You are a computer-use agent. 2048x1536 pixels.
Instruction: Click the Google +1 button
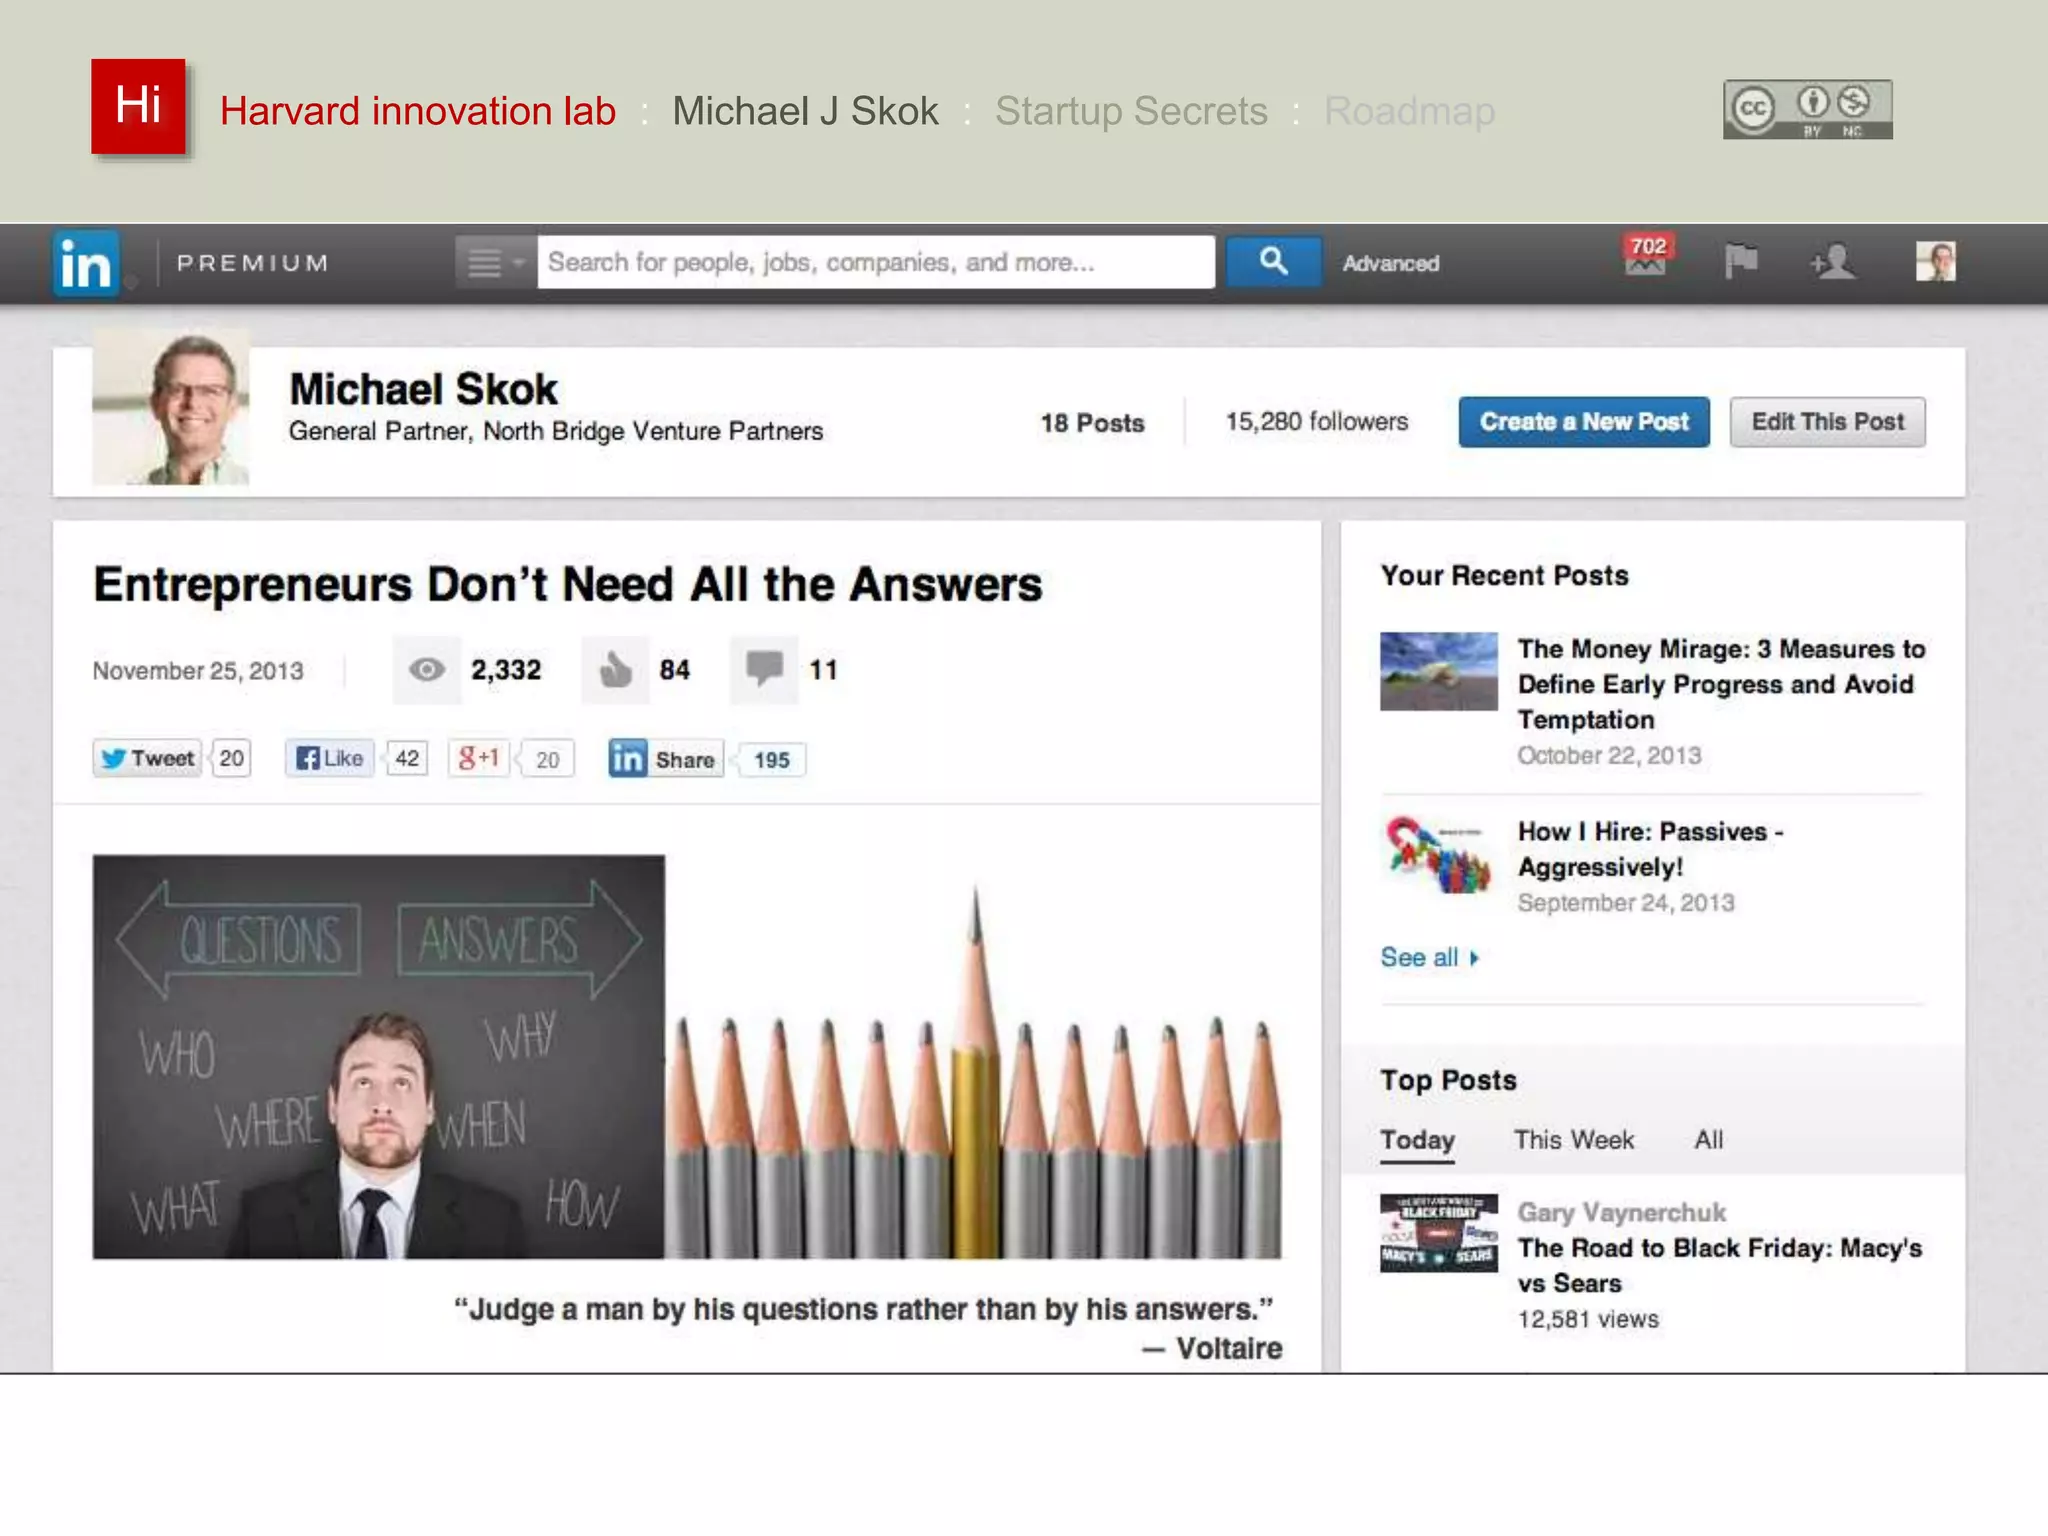(x=478, y=759)
